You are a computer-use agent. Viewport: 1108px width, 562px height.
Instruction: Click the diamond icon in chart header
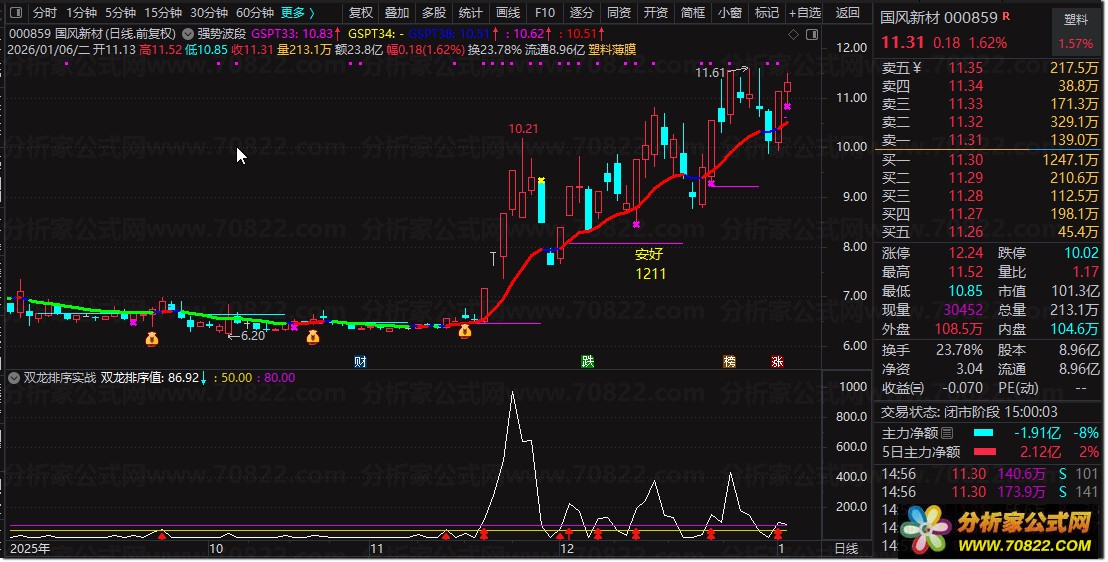[x=793, y=34]
